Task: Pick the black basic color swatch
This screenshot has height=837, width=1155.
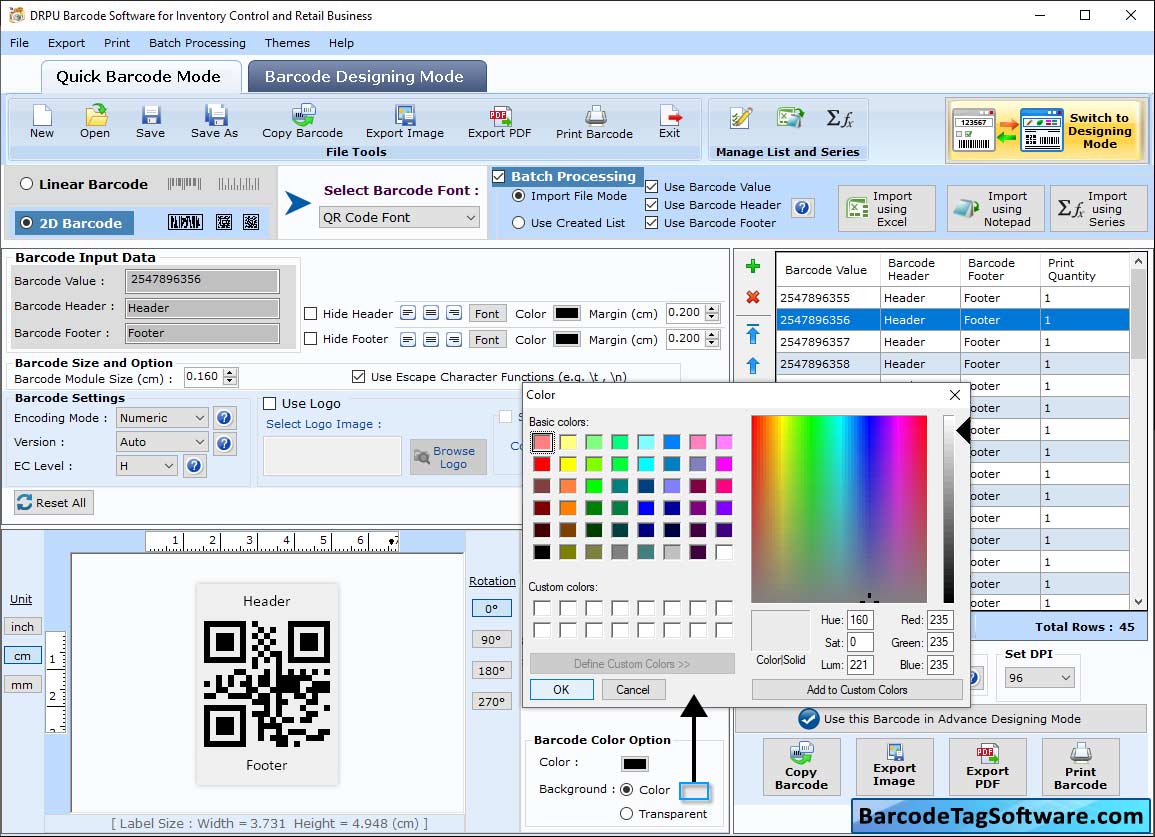Action: click(542, 553)
